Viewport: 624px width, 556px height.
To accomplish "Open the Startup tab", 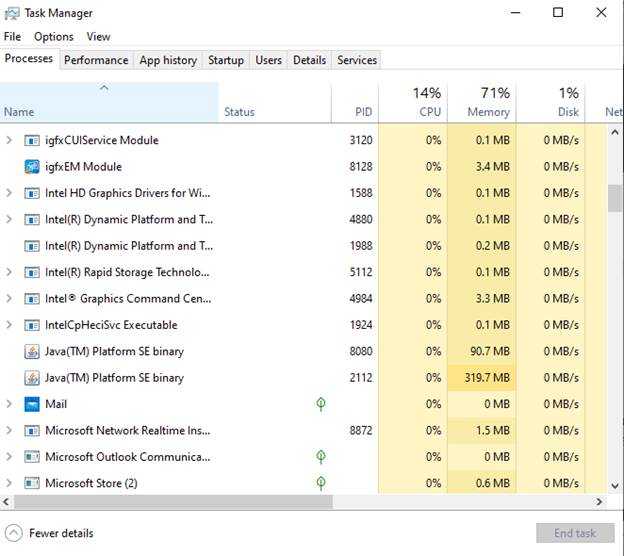I will click(x=226, y=60).
